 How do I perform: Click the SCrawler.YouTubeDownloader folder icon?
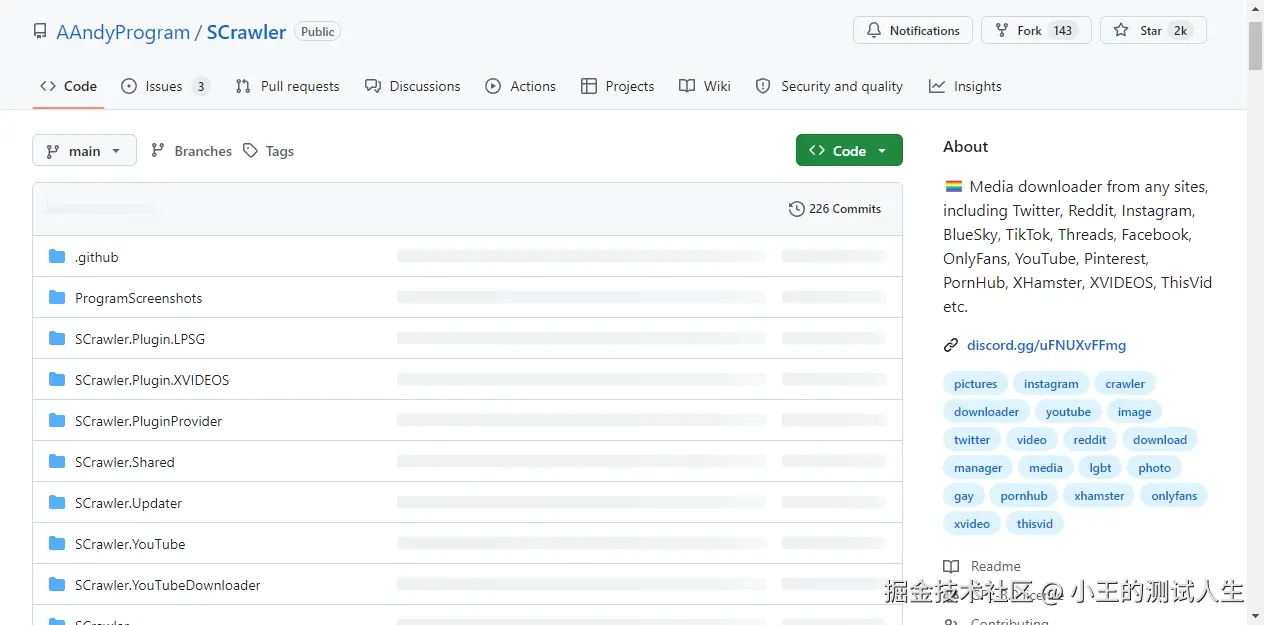tap(57, 585)
